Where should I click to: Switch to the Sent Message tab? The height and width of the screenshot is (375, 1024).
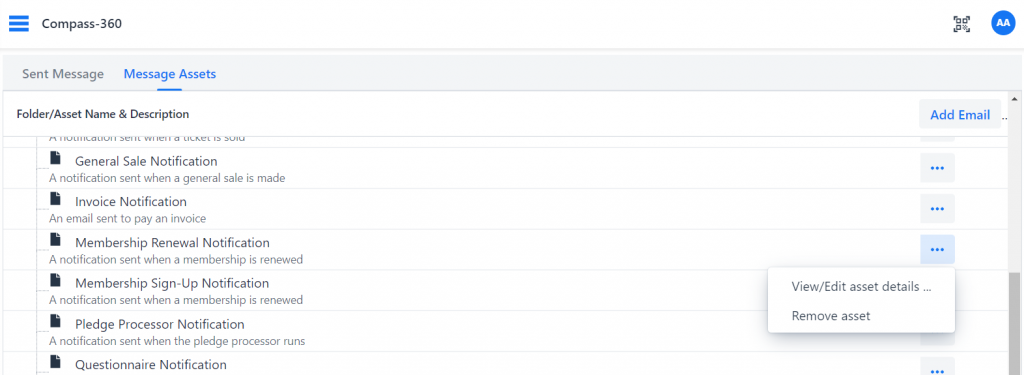[63, 74]
